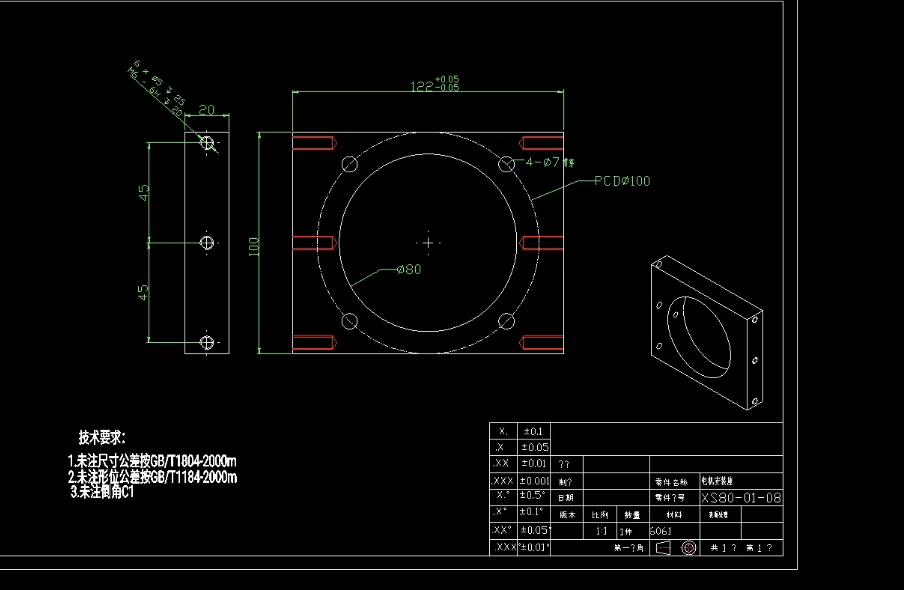The width and height of the screenshot is (904, 590).
Task: Click the top hole in the side view
Action: pyautogui.click(x=207, y=143)
